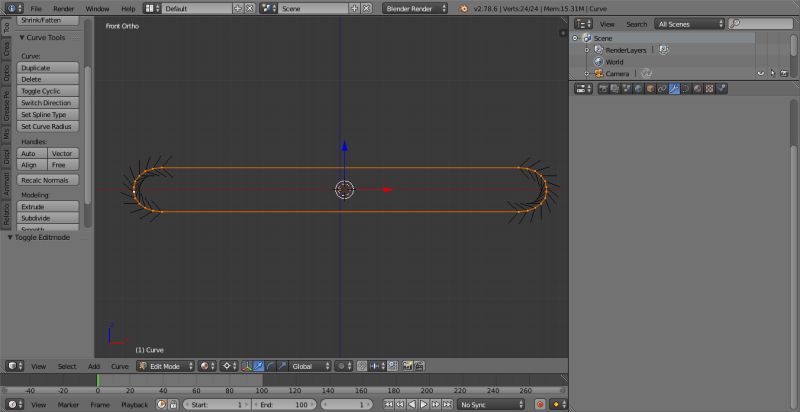Open the Playback menu

(x=134, y=405)
